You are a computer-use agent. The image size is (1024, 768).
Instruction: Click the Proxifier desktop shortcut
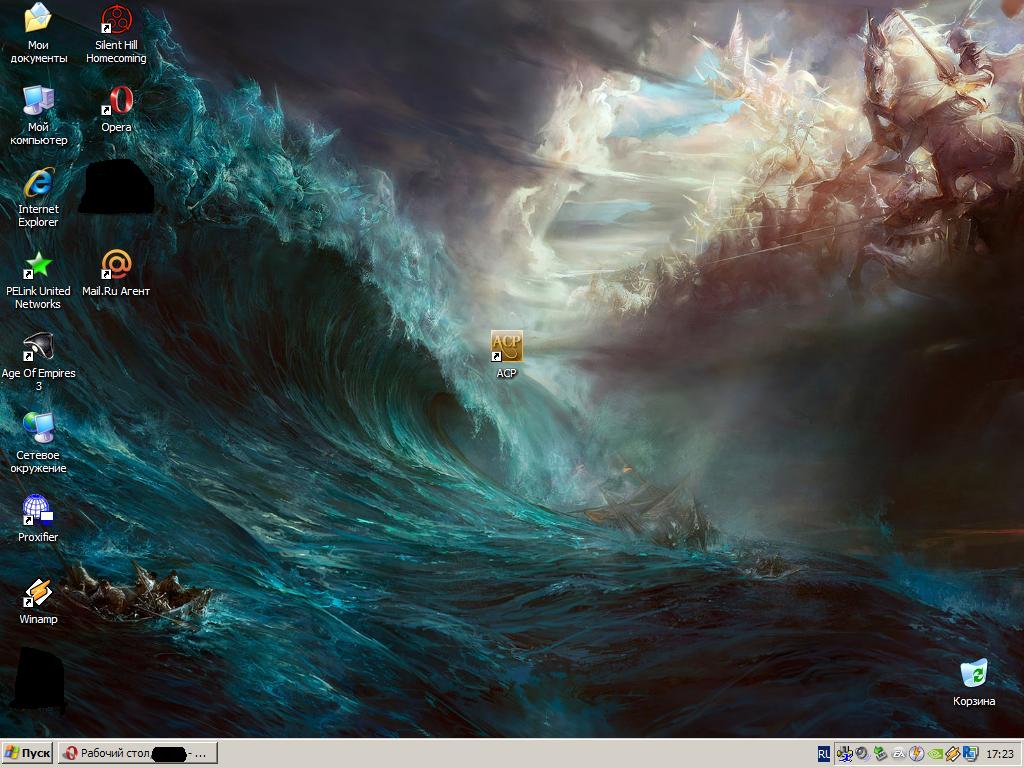38,512
